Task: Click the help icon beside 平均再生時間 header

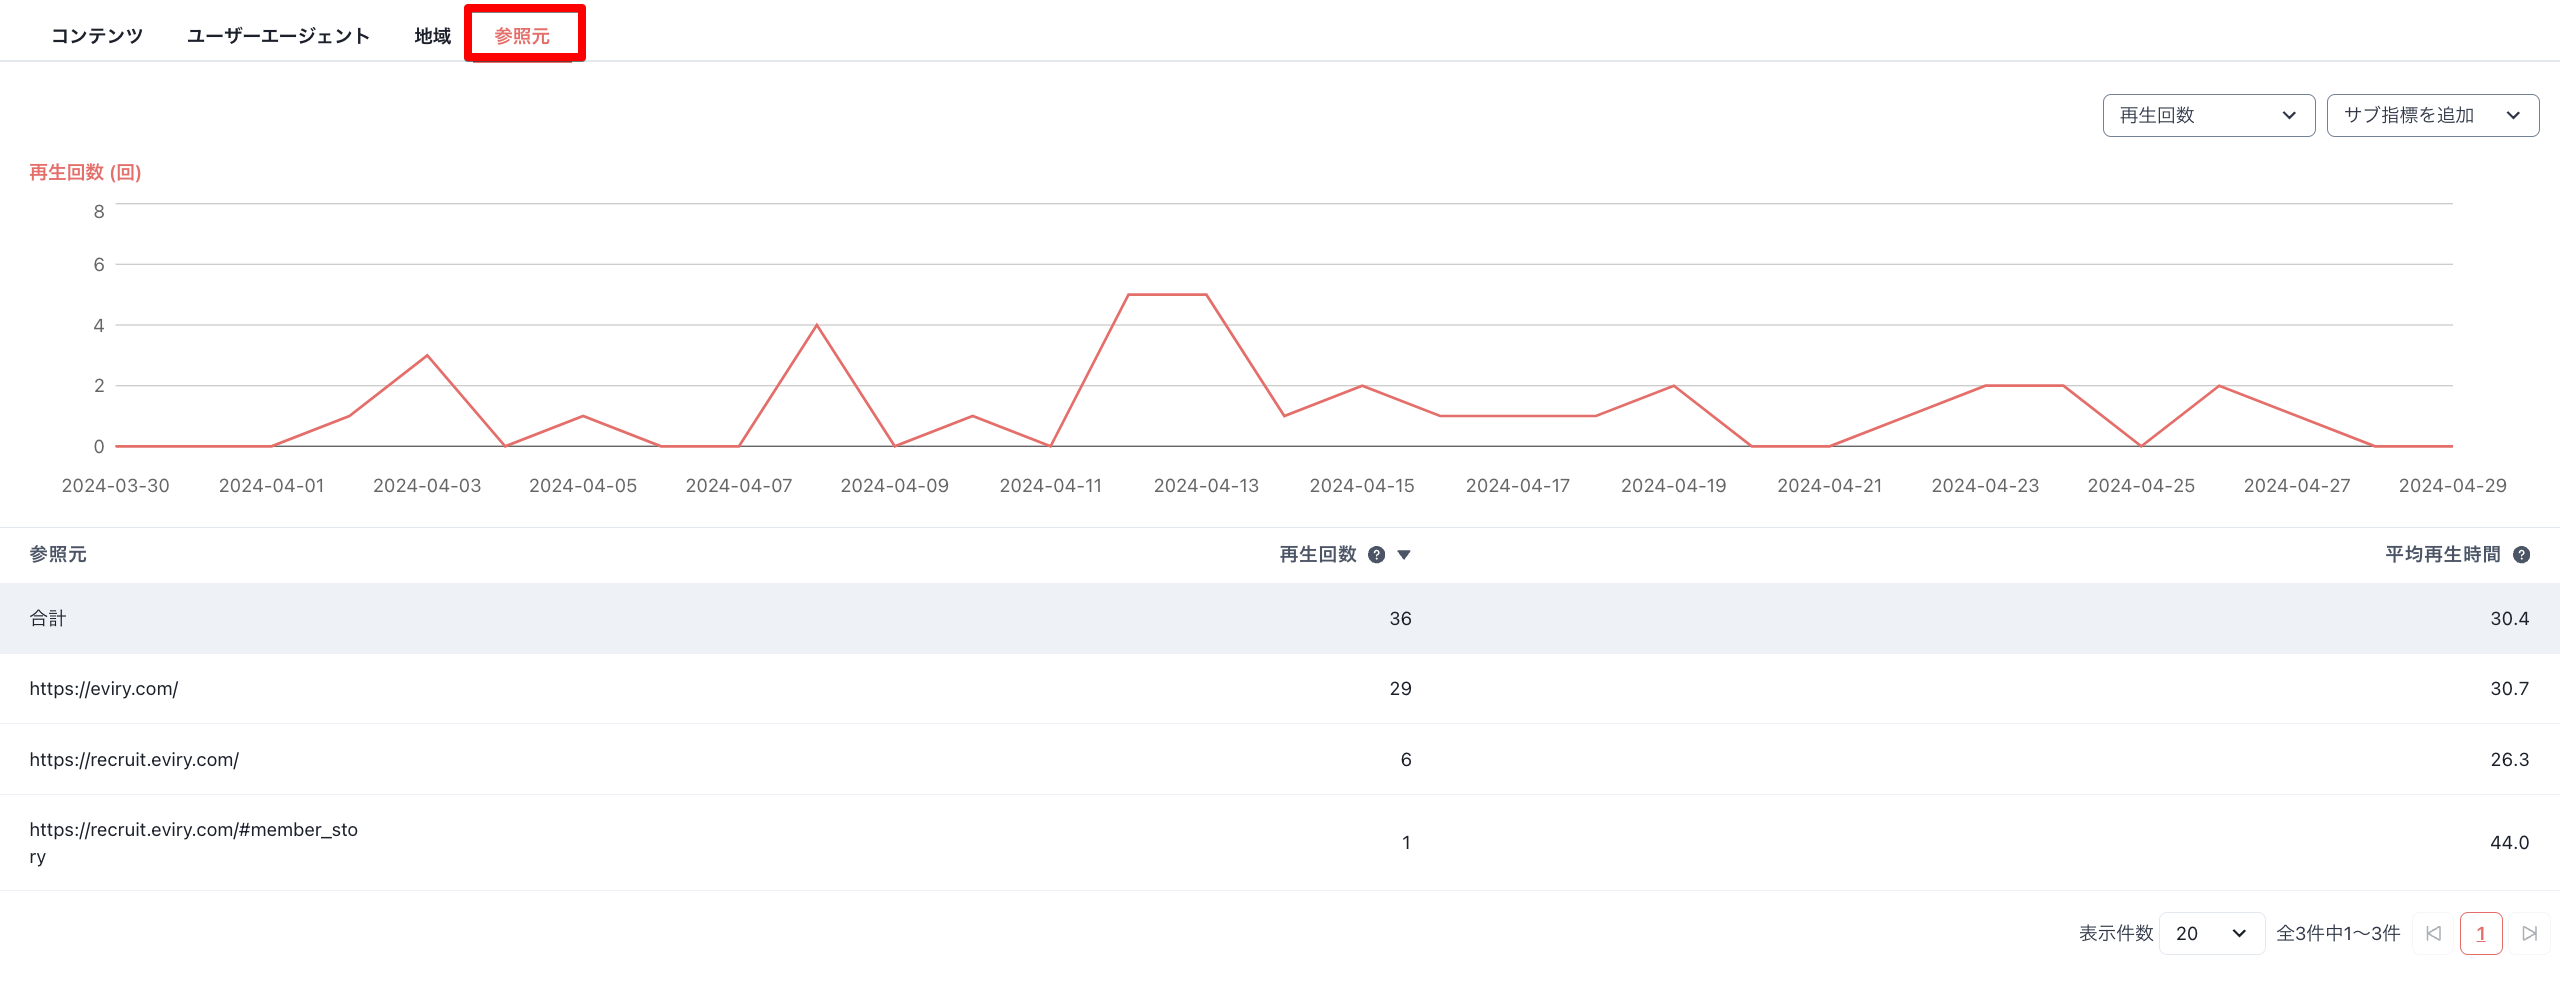Action: pos(2524,554)
